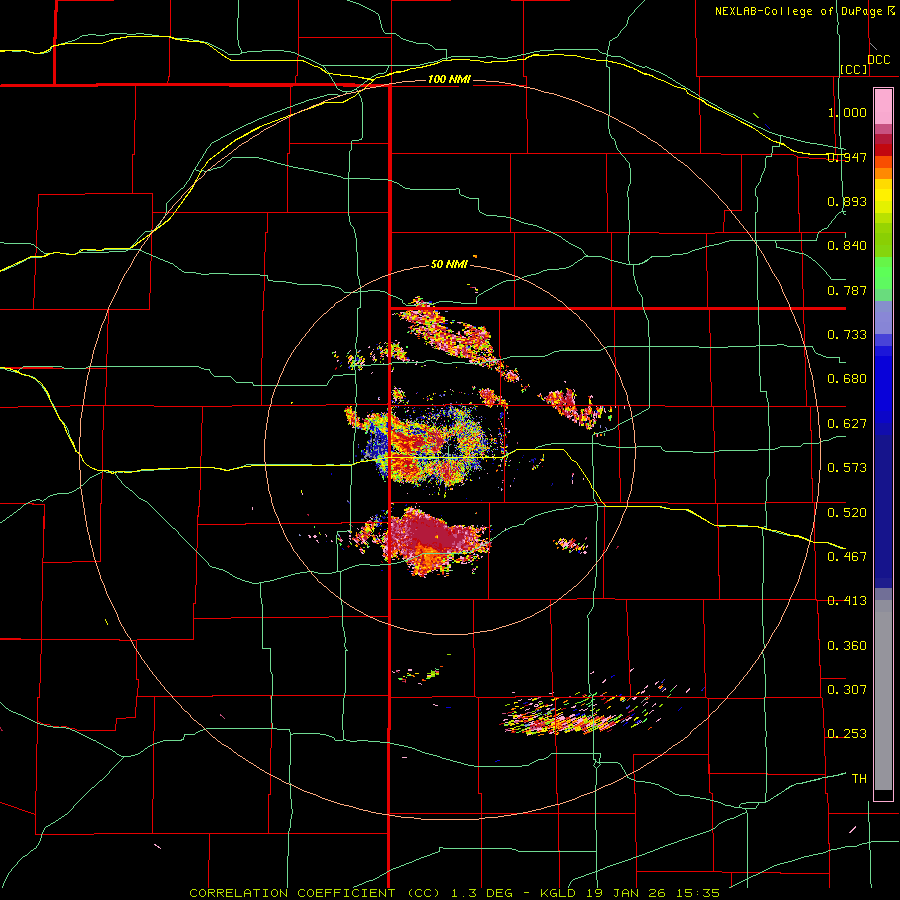Click the 1.000 color scale value
This screenshot has height=900, width=900.
point(847,112)
